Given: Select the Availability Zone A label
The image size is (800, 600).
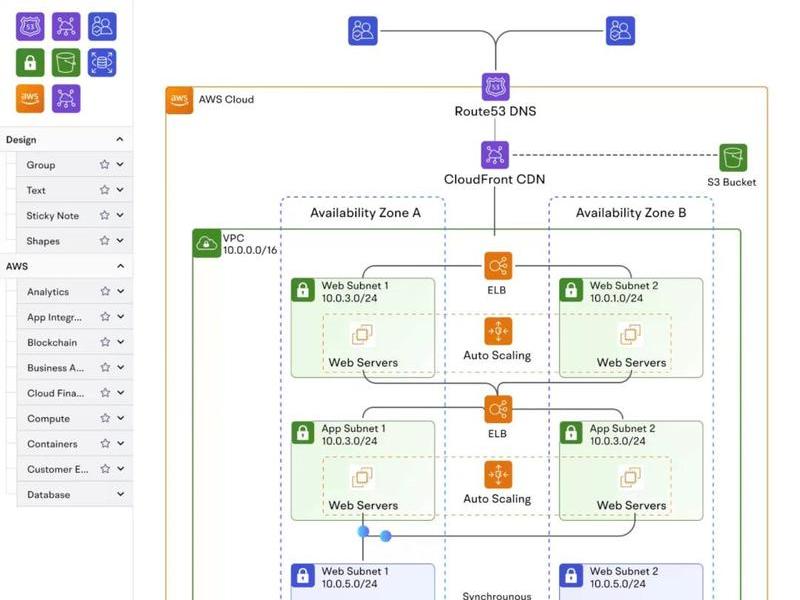Looking at the screenshot, I should [x=365, y=213].
